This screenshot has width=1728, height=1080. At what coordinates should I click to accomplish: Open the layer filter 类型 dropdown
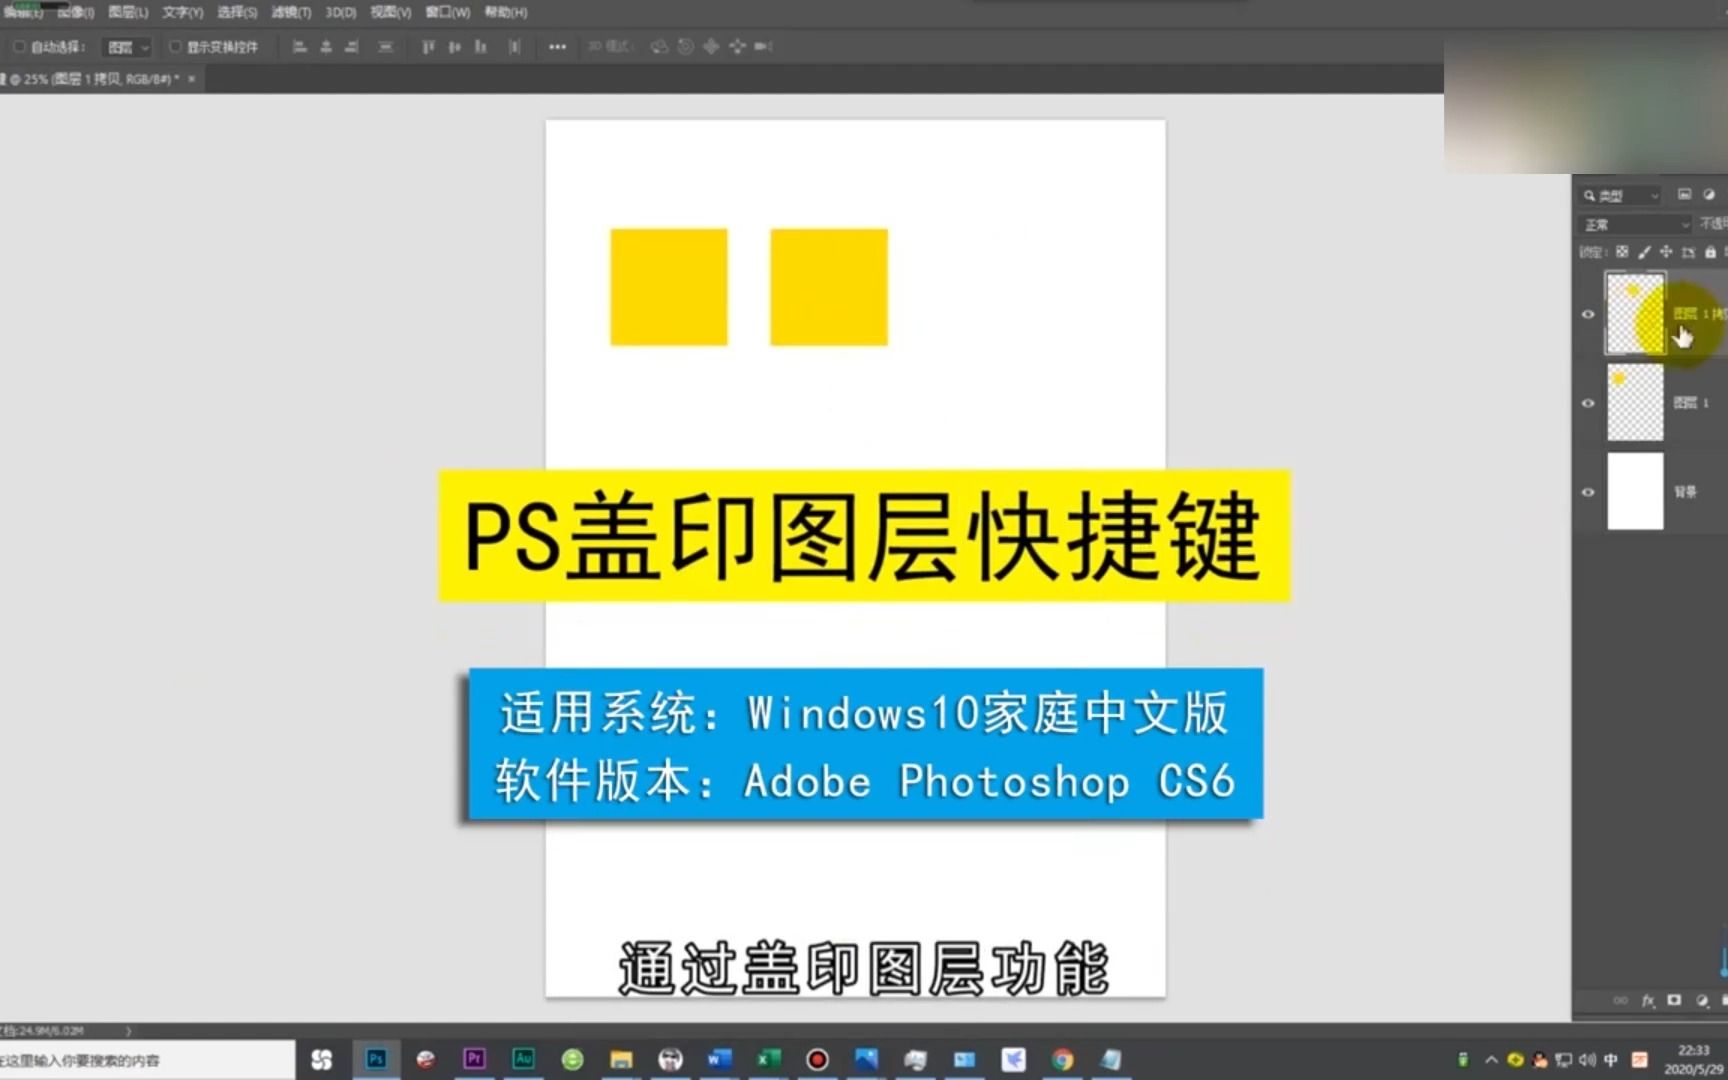(x=1620, y=195)
